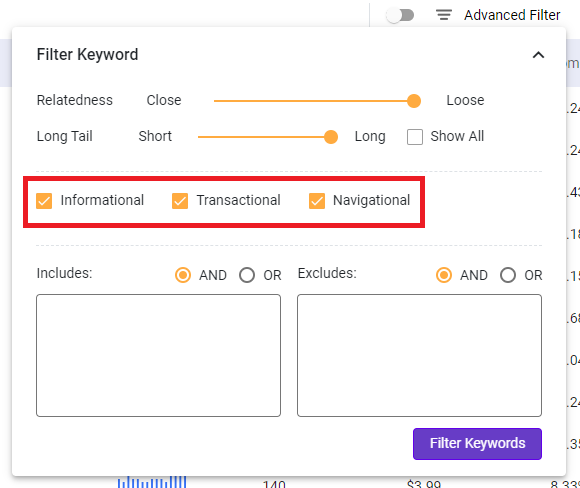Select OR radio for Excludes
The width and height of the screenshot is (580, 488).
(508, 275)
